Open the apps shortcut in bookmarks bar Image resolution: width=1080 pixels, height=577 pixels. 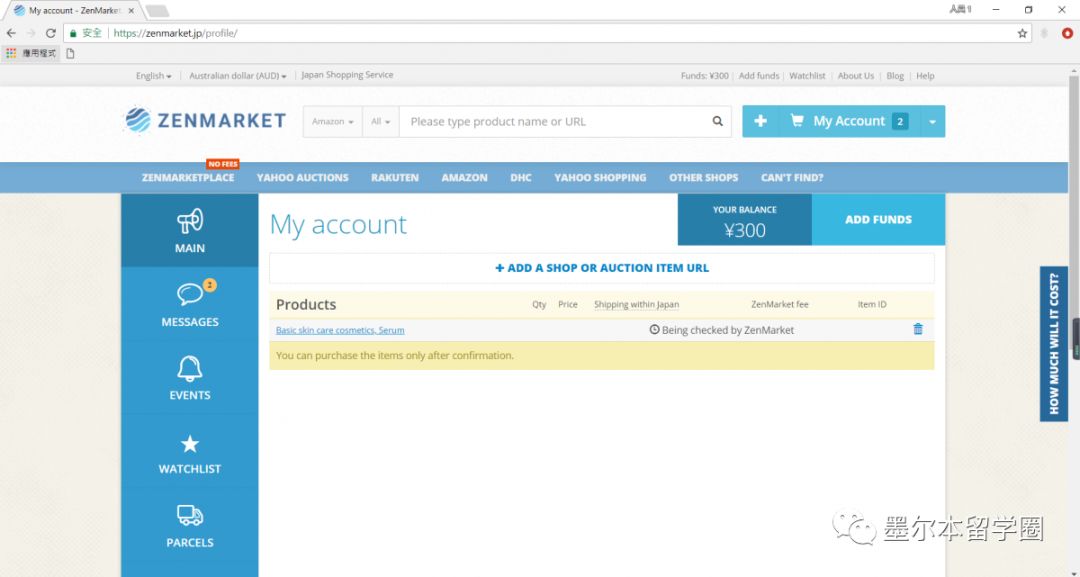click(x=31, y=53)
